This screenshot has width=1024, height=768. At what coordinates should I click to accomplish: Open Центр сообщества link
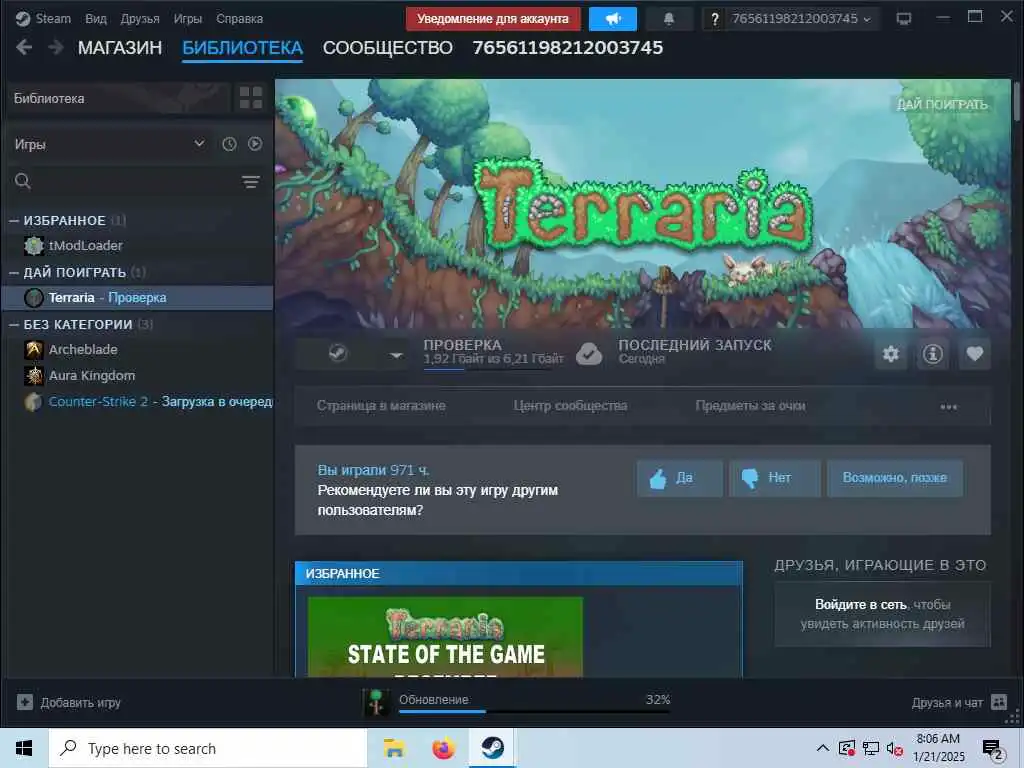pyautogui.click(x=570, y=406)
